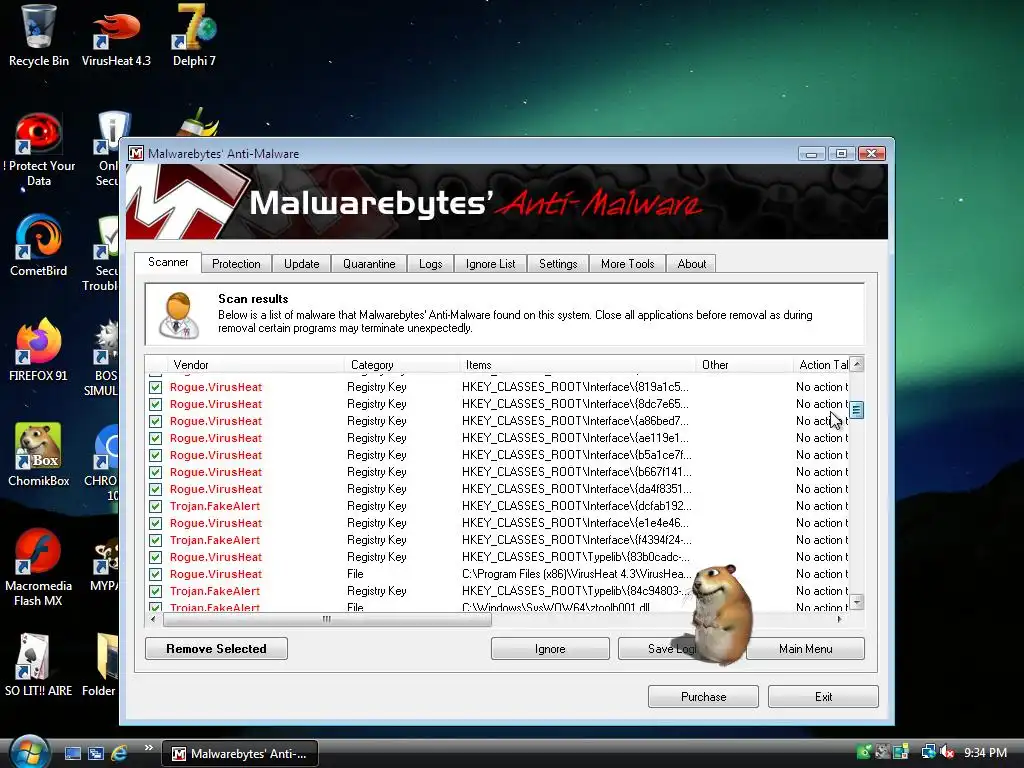
Task: Switch to the More Tools tab
Action: [x=627, y=264]
